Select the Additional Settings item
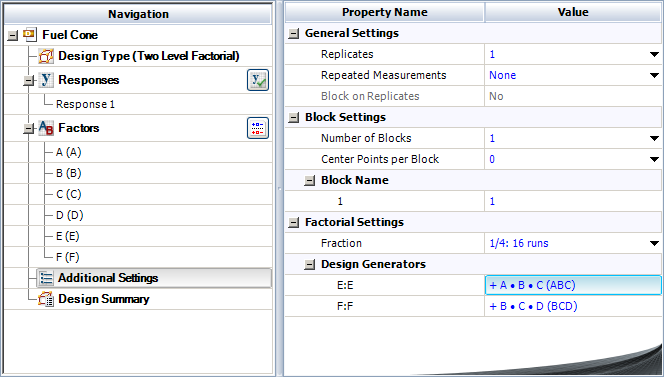 [154, 278]
